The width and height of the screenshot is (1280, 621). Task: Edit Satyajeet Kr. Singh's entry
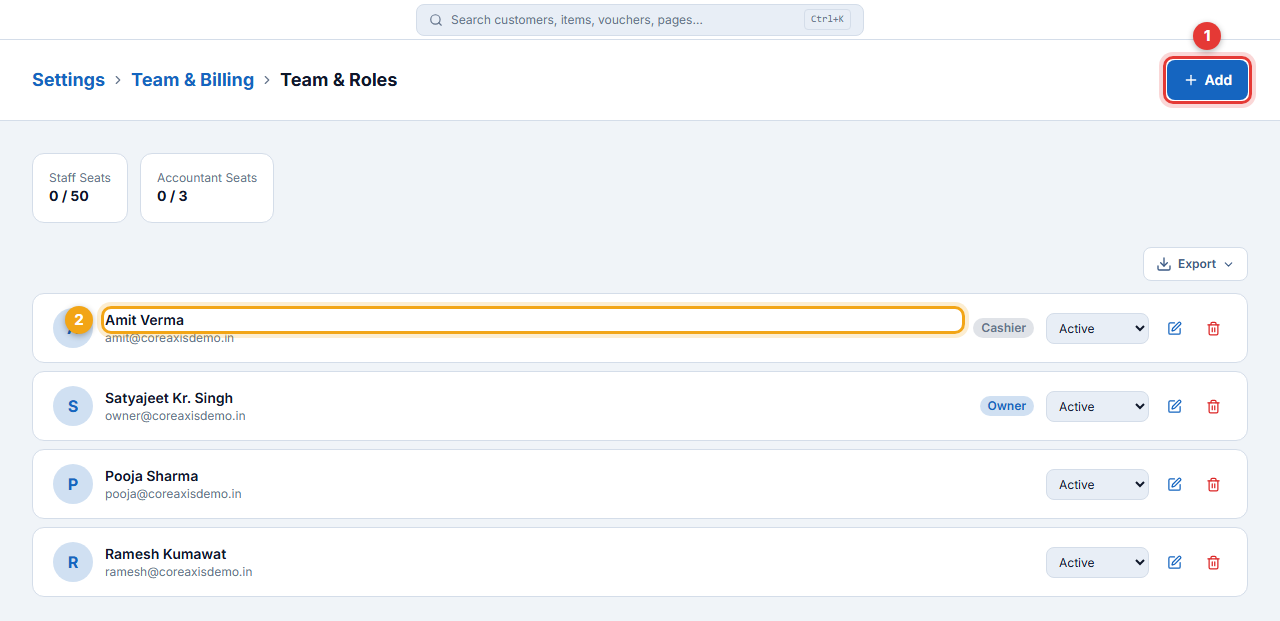tap(1175, 406)
